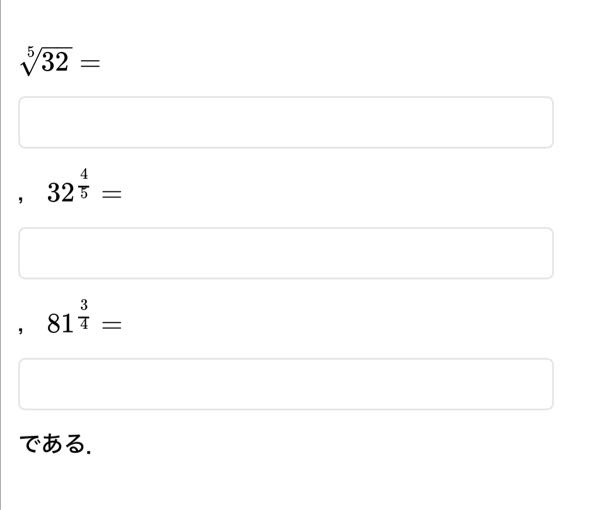Click the equals sign after 81 to the 3/4
Viewport: 600px width, 510px height.
click(112, 324)
